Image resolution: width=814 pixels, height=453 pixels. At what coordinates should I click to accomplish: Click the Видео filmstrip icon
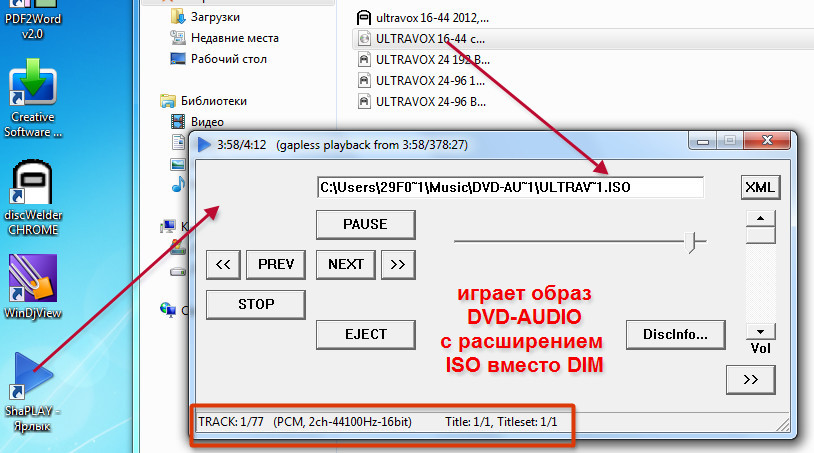point(178,122)
